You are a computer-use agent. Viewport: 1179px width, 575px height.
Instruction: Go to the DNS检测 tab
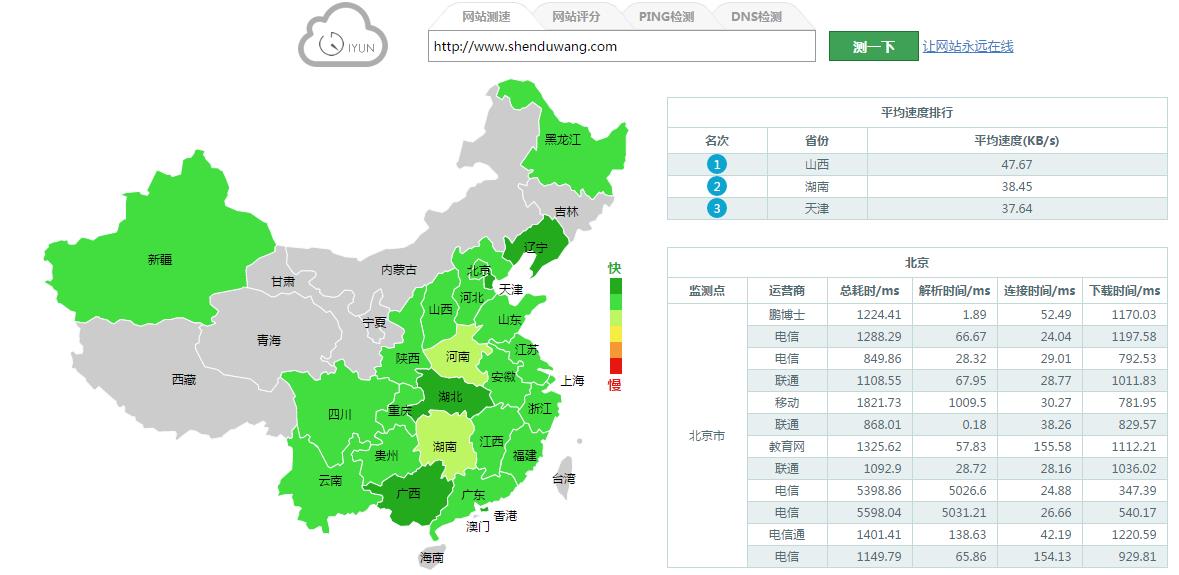[756, 16]
